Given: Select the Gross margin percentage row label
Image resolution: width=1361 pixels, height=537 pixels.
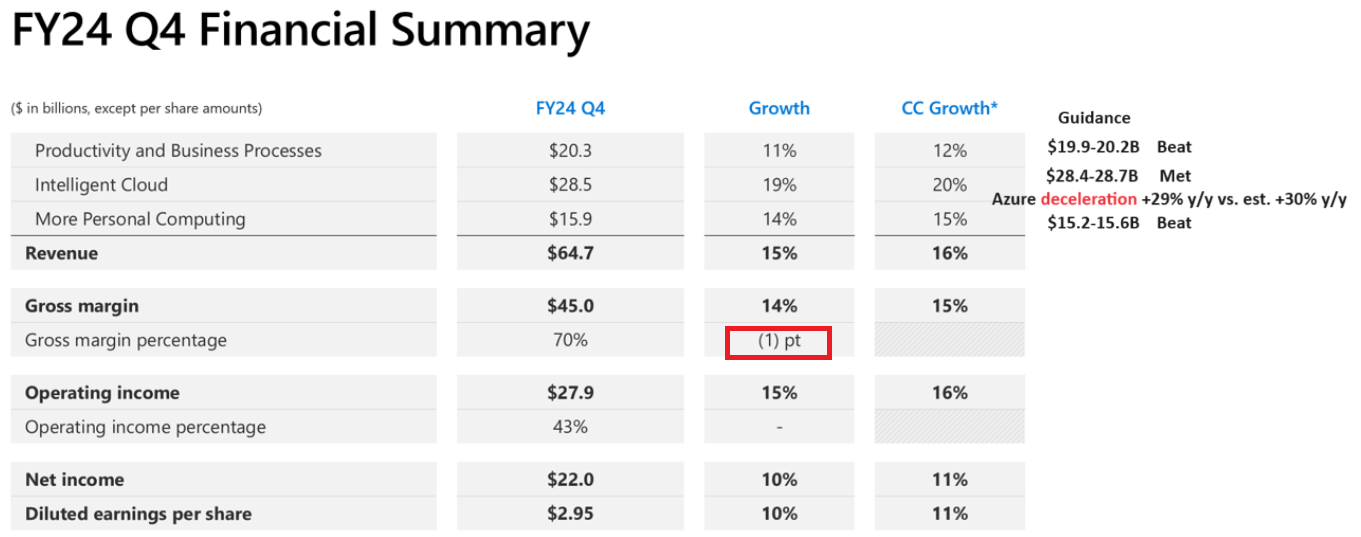Looking at the screenshot, I should (126, 340).
